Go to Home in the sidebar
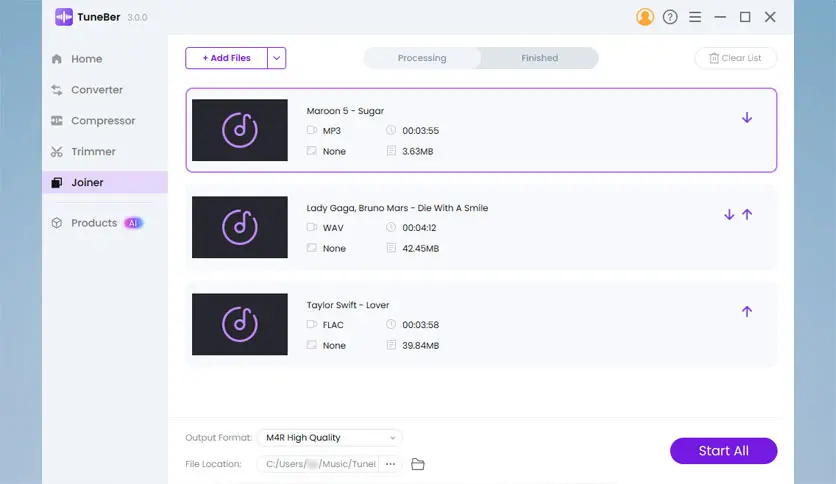This screenshot has width=836, height=484. (104, 59)
